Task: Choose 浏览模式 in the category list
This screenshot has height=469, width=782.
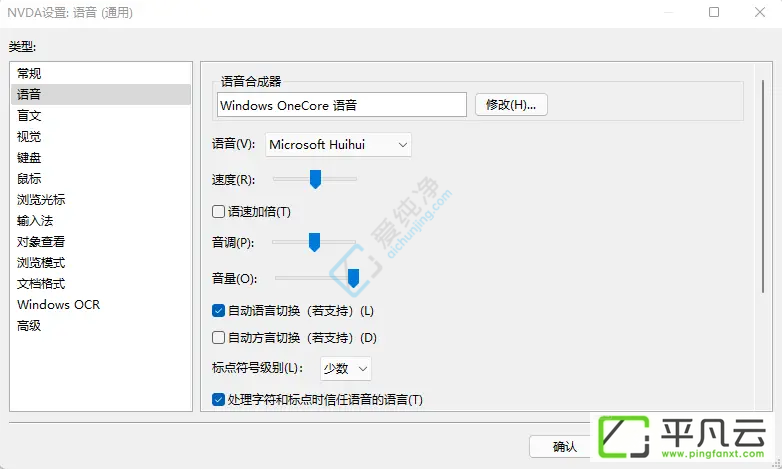Action: pos(101,262)
